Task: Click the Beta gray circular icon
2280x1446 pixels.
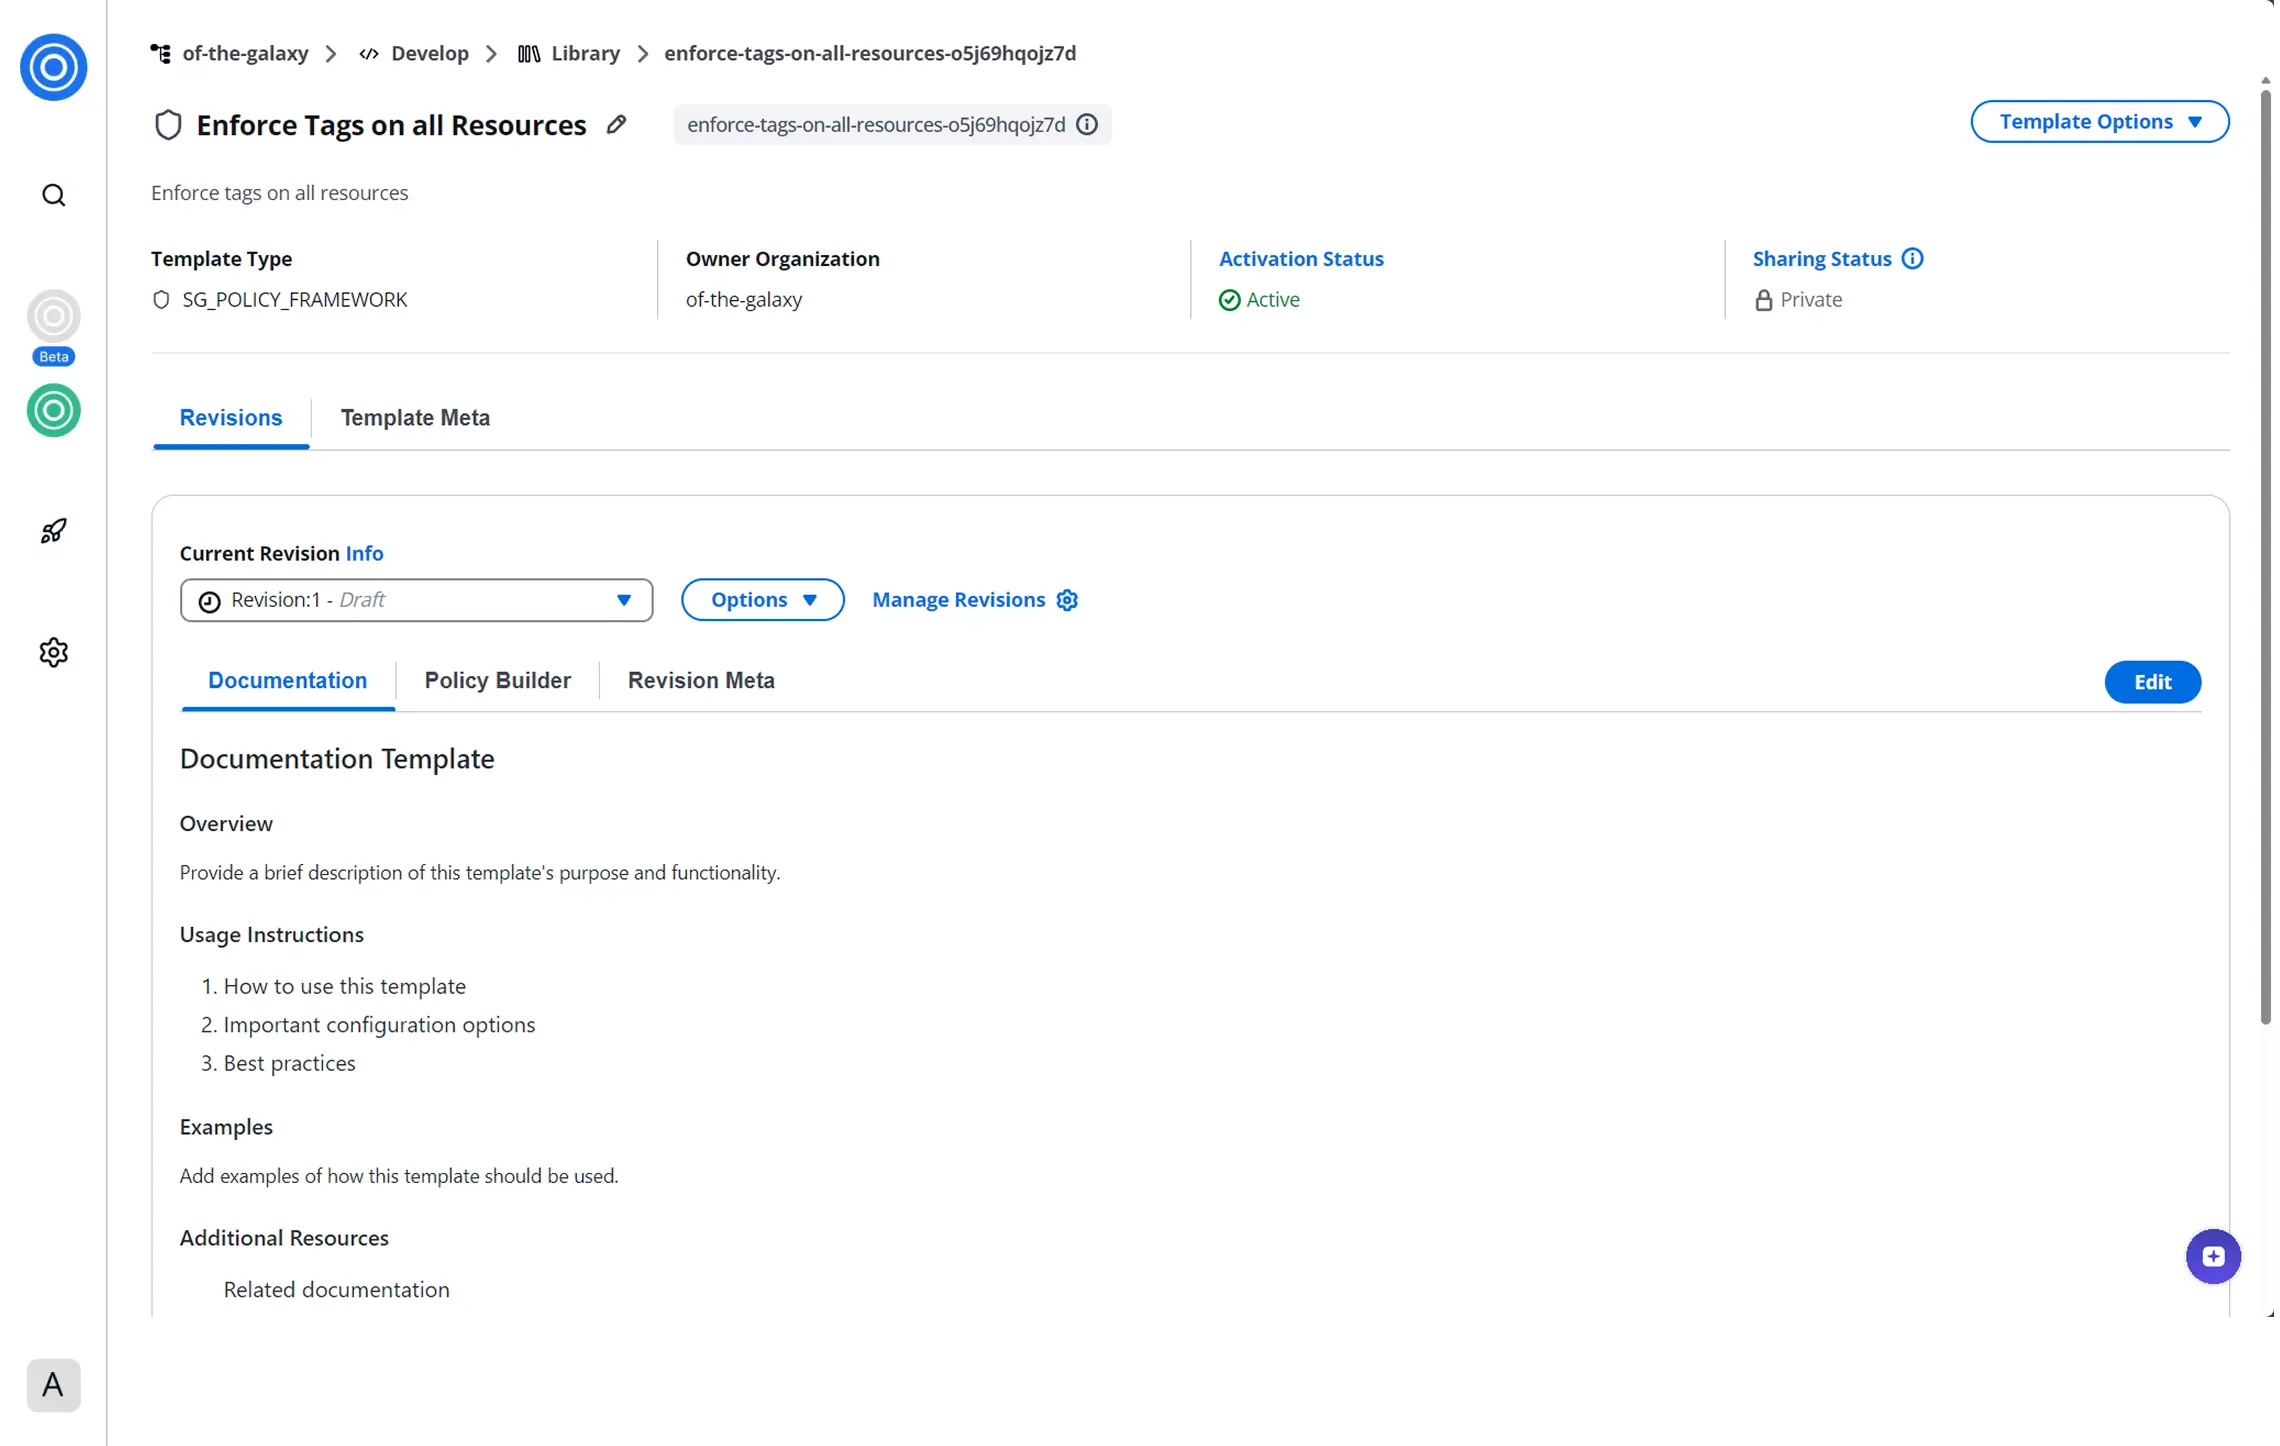Action: tap(54, 317)
